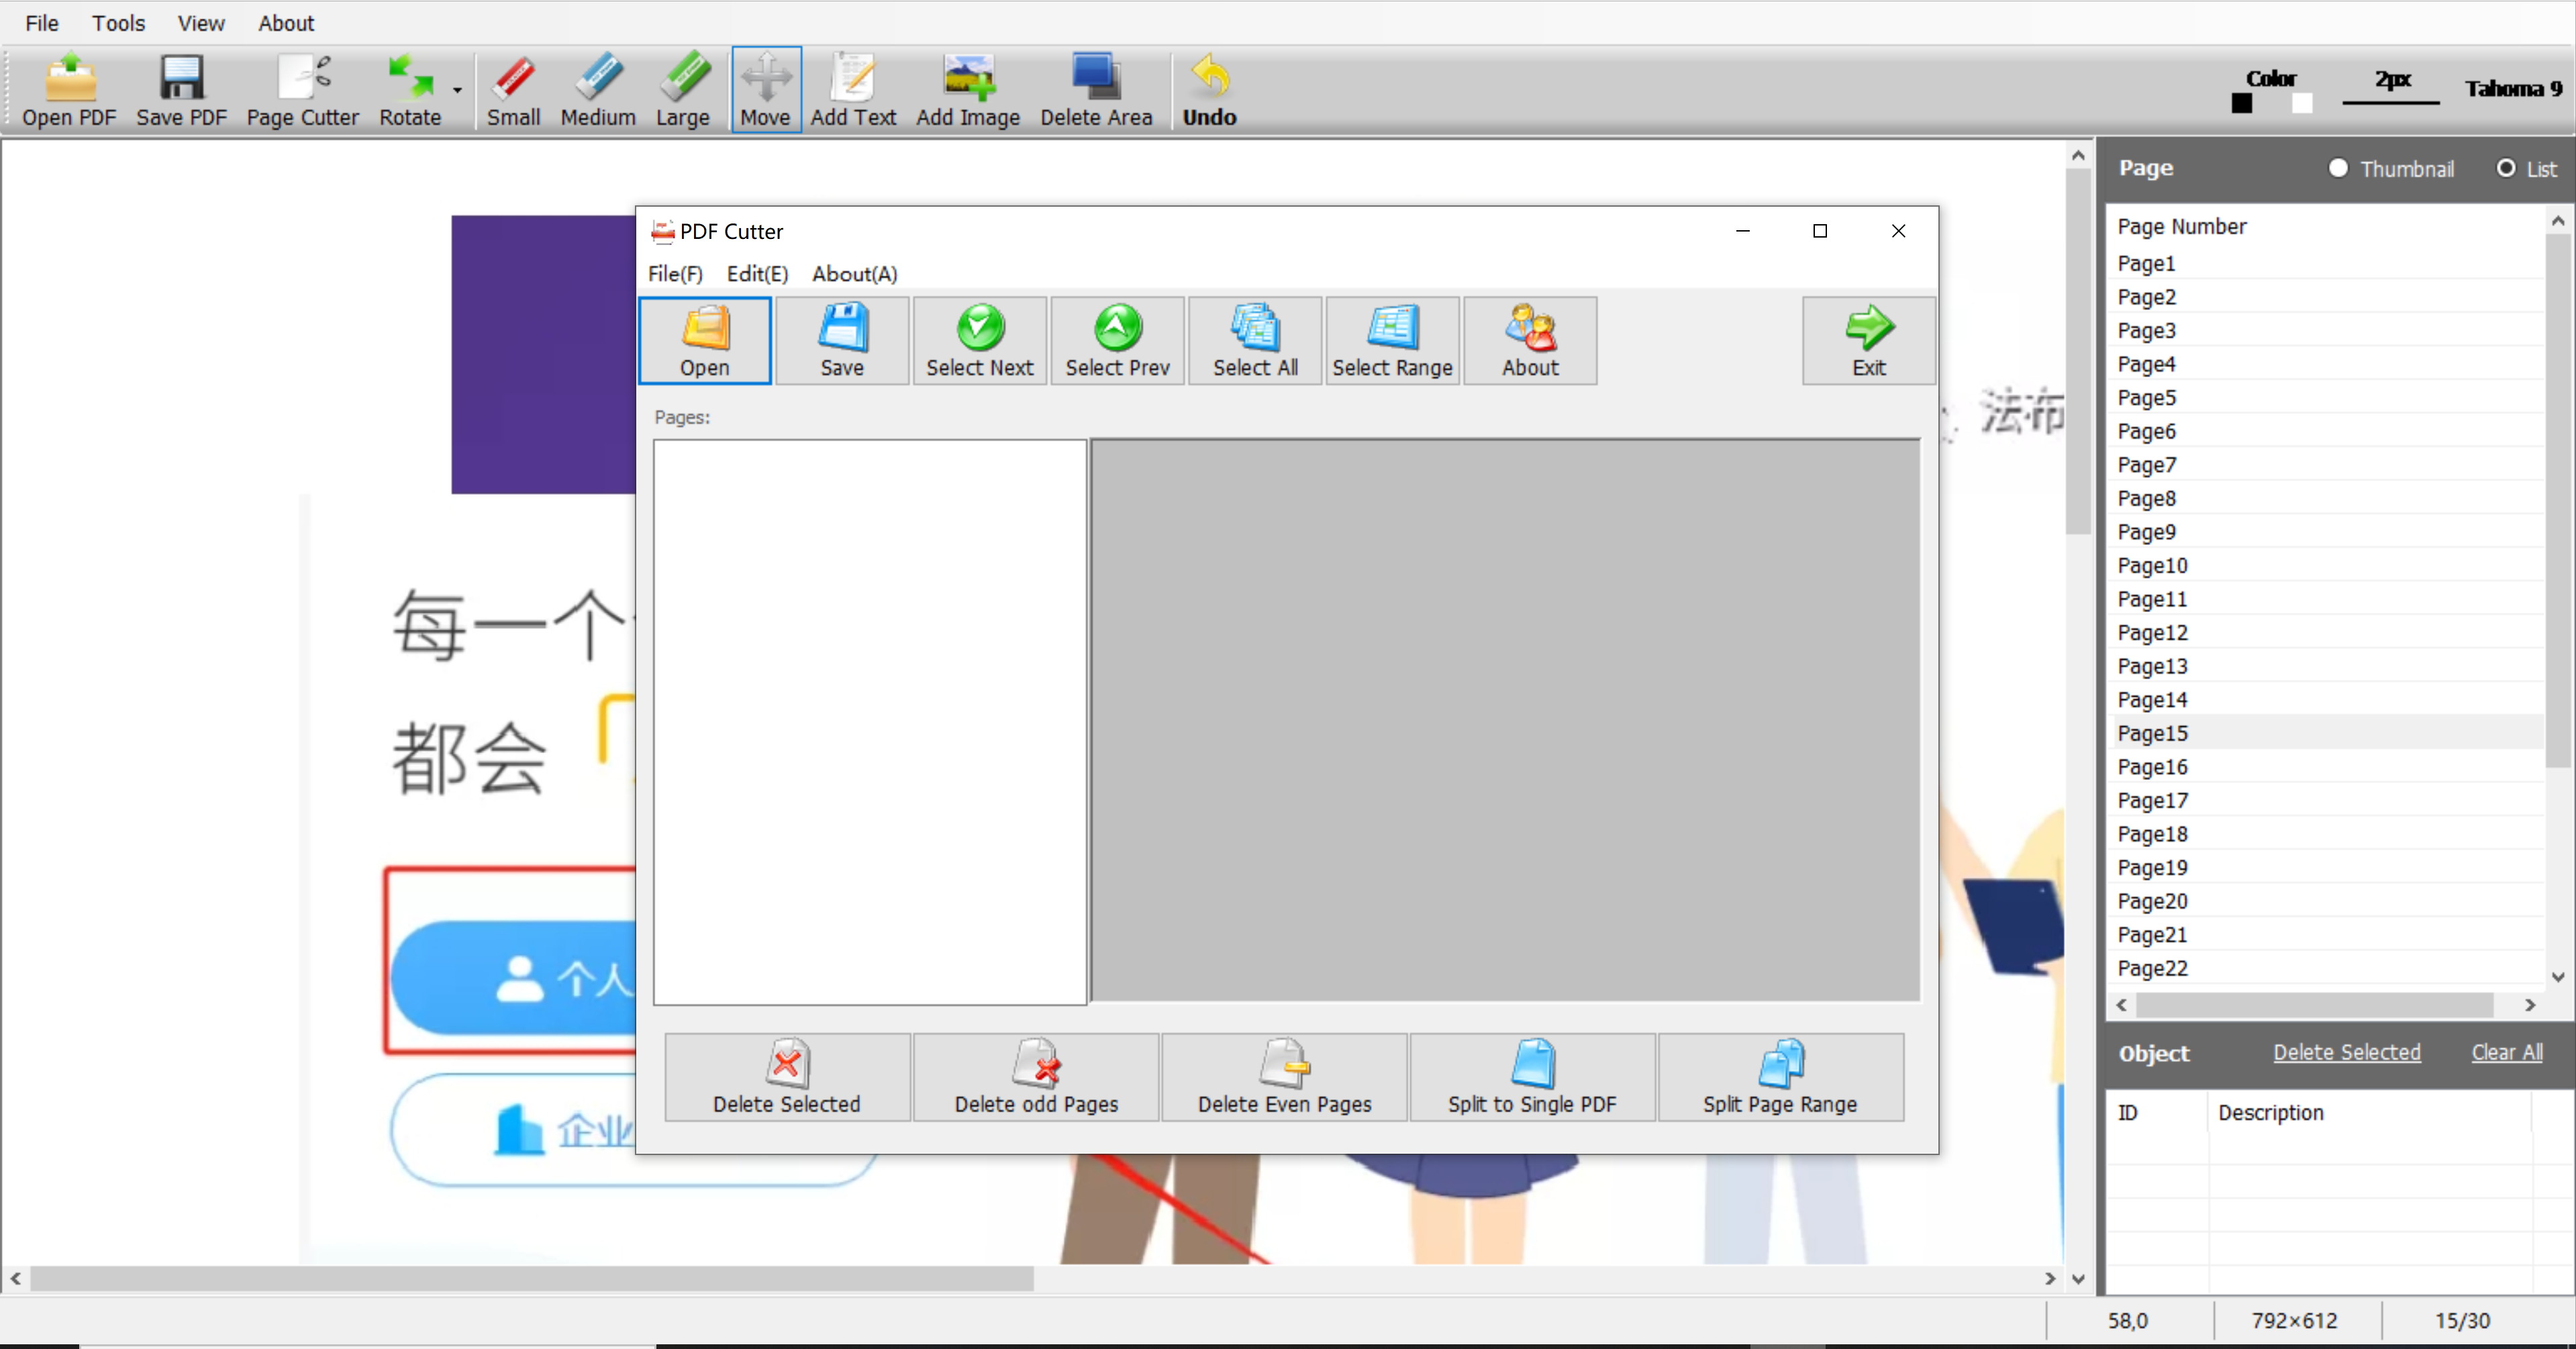Click document view scroll up arrow
The height and width of the screenshot is (1349, 2576).
coord(2078,156)
